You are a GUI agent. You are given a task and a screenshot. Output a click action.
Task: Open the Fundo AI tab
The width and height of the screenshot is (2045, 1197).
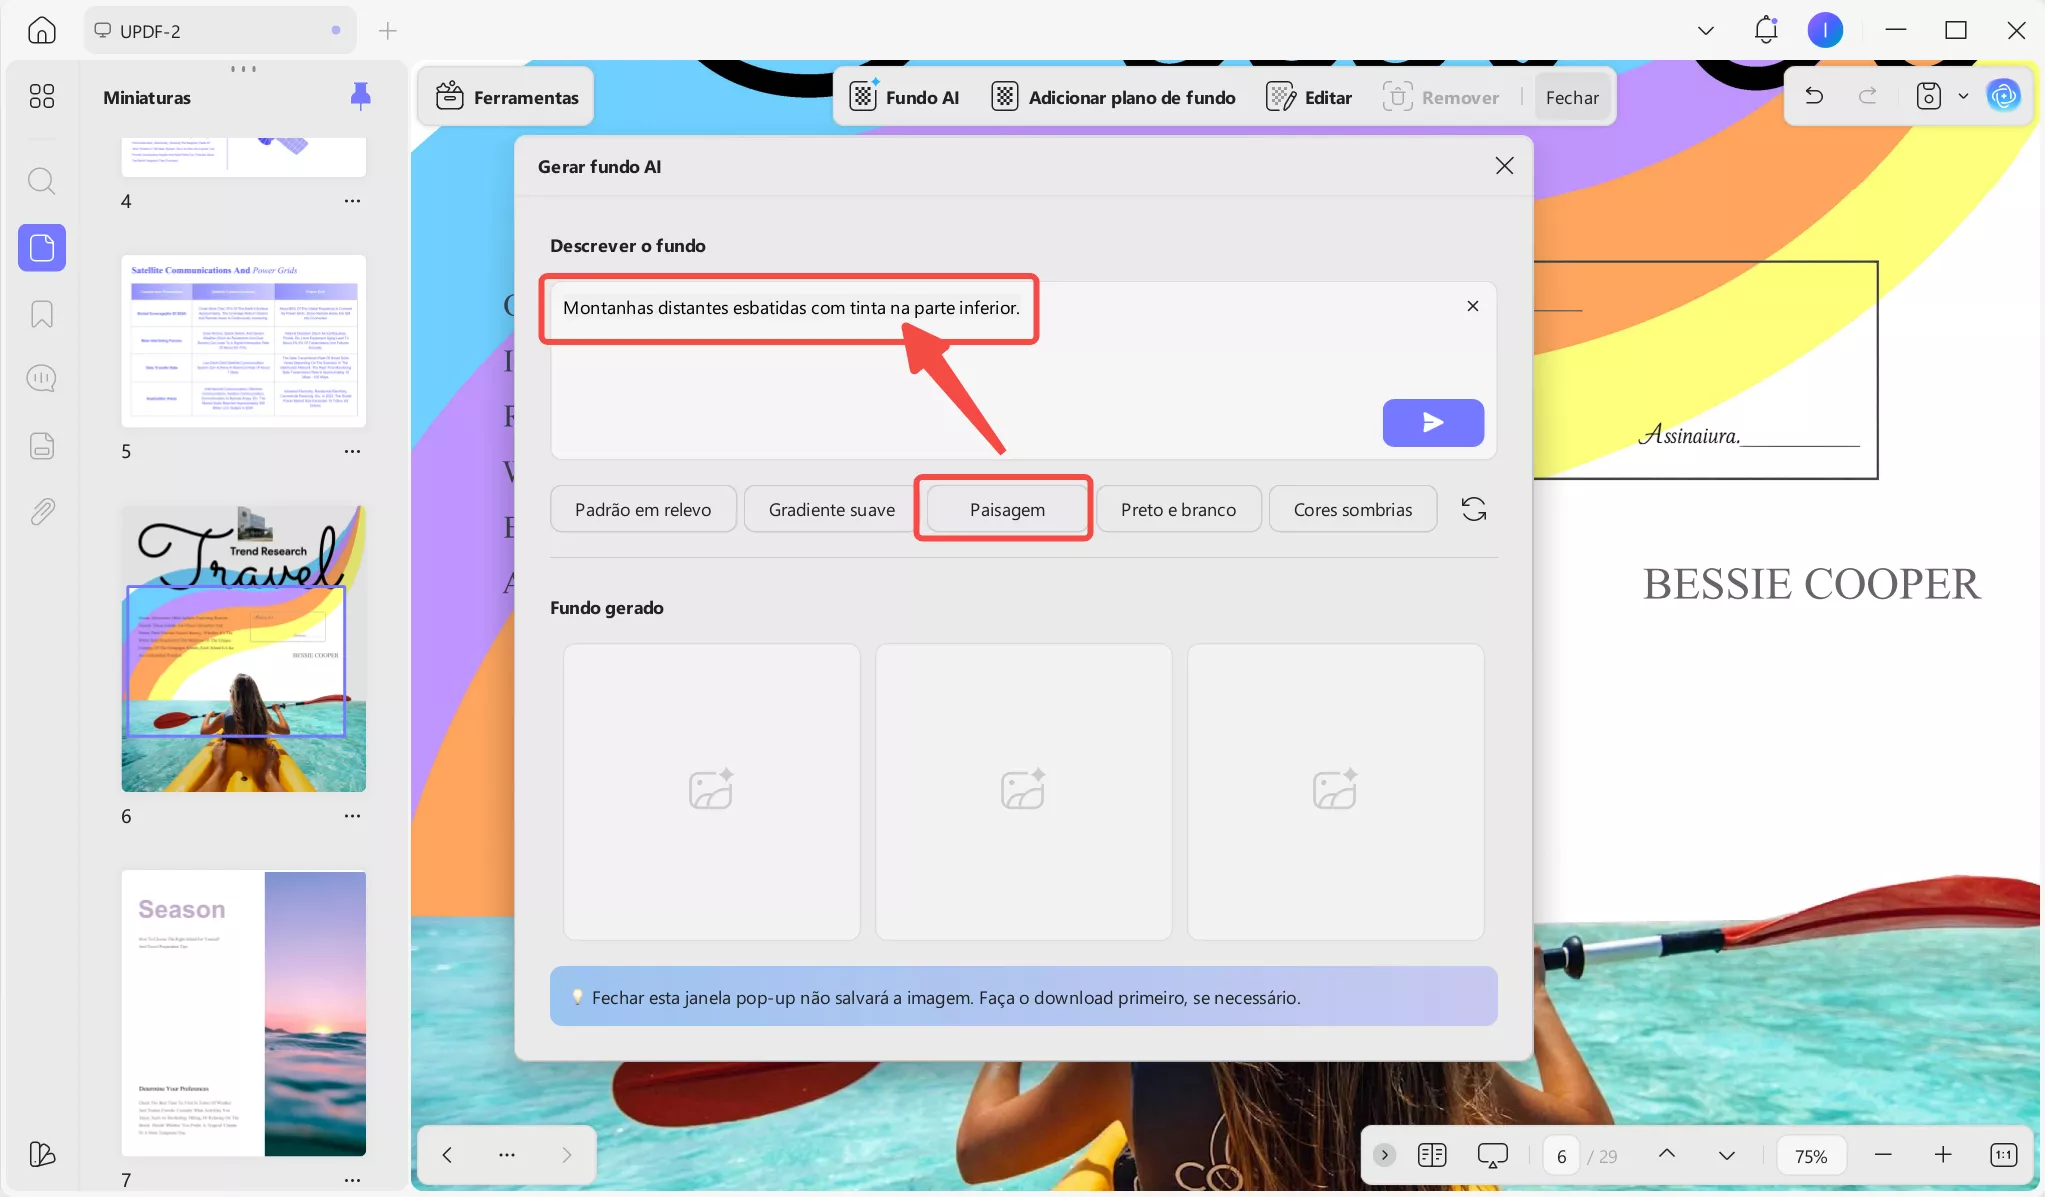904,97
